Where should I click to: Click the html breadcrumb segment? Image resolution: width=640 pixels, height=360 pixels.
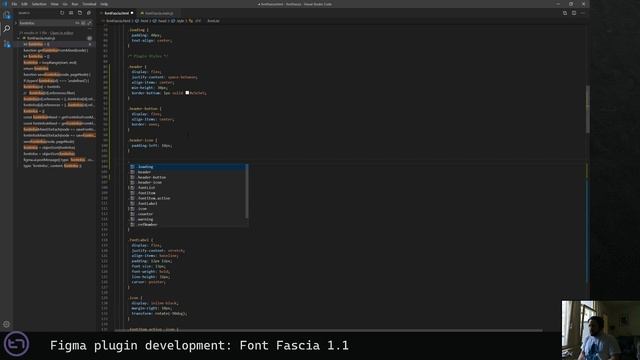point(142,21)
